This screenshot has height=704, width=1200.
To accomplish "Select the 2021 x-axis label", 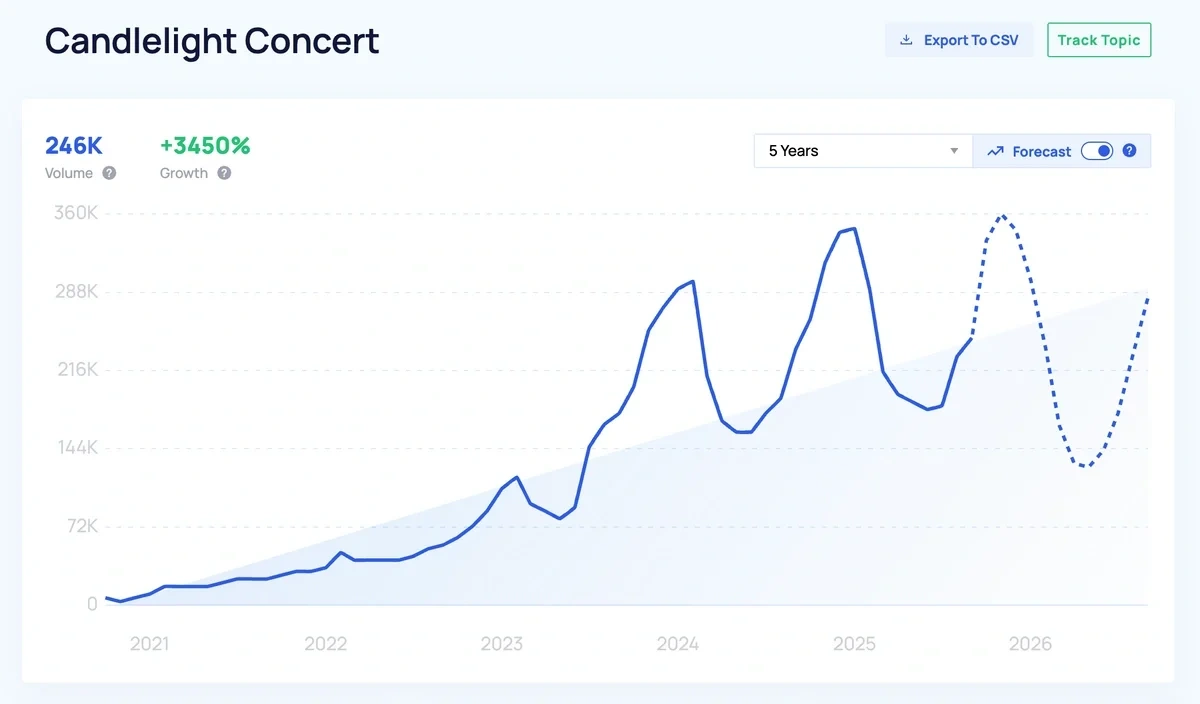I will [x=150, y=644].
